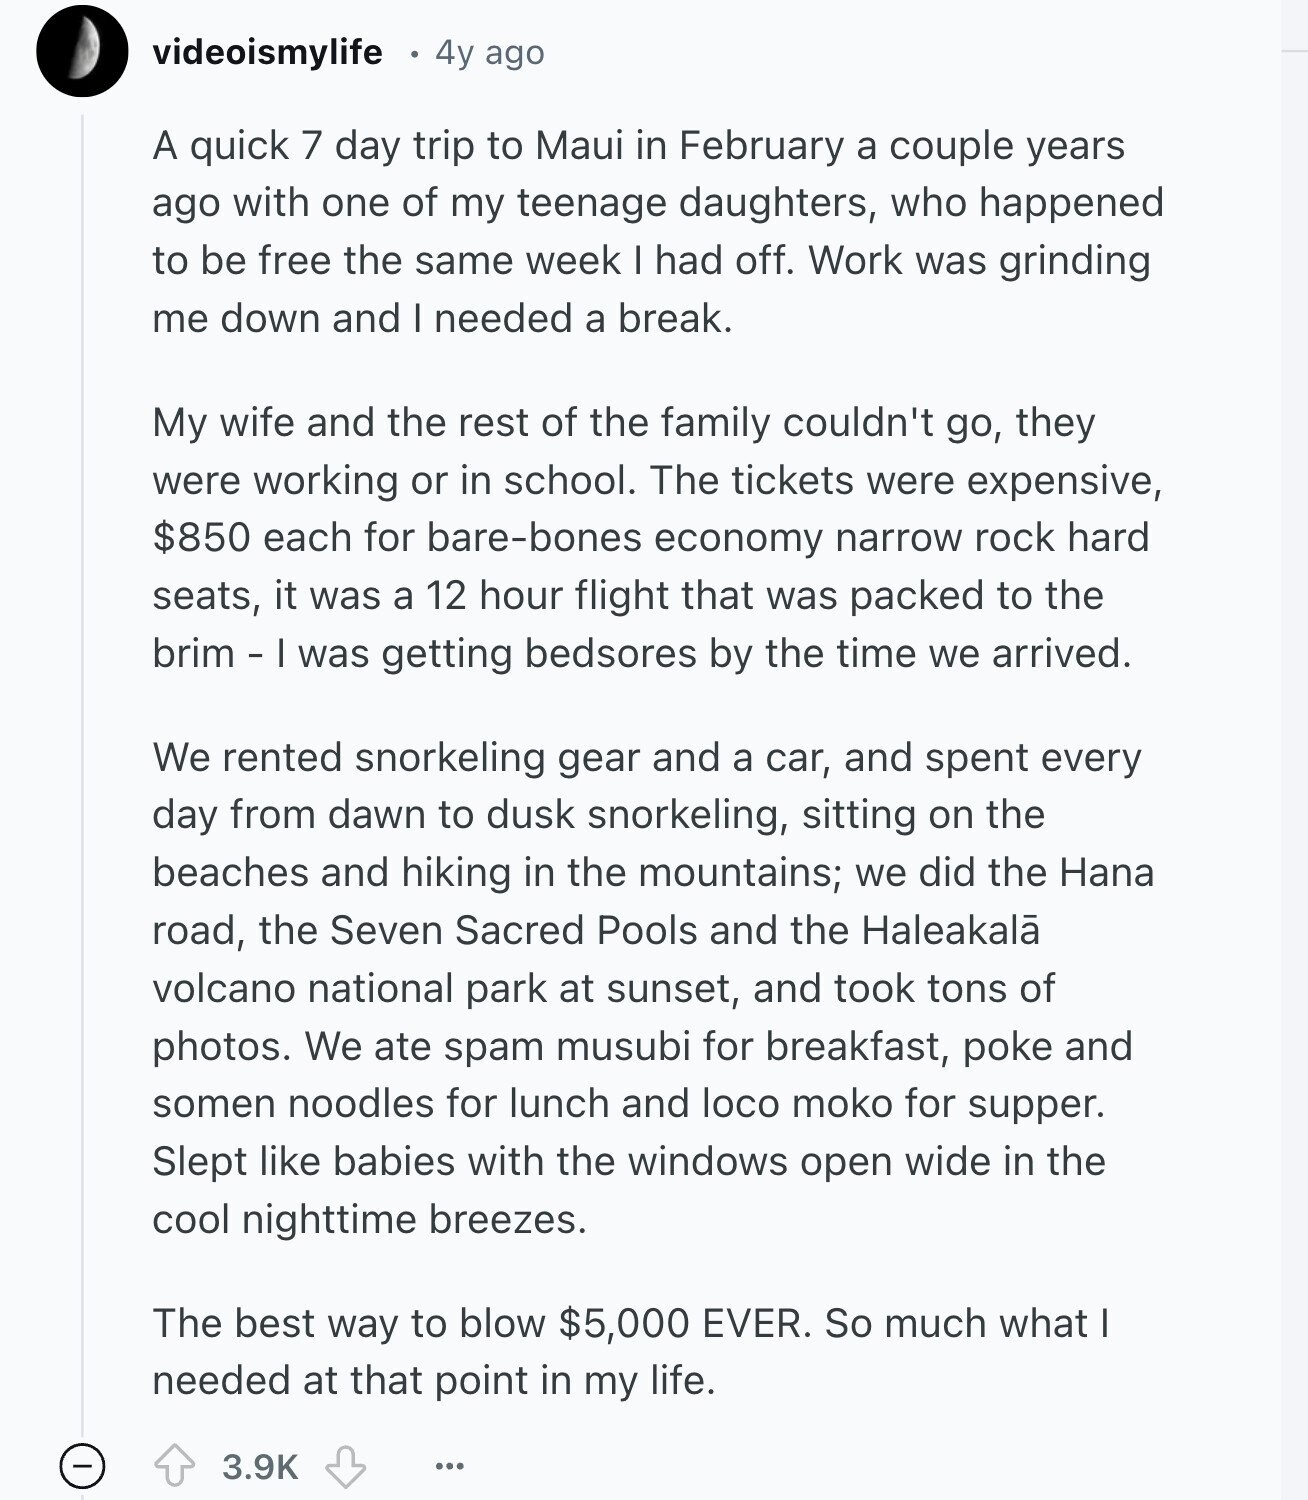The width and height of the screenshot is (1308, 1500).
Task: Click the paragraph starting 'We rented snorkeling gear'
Action: [x=653, y=988]
